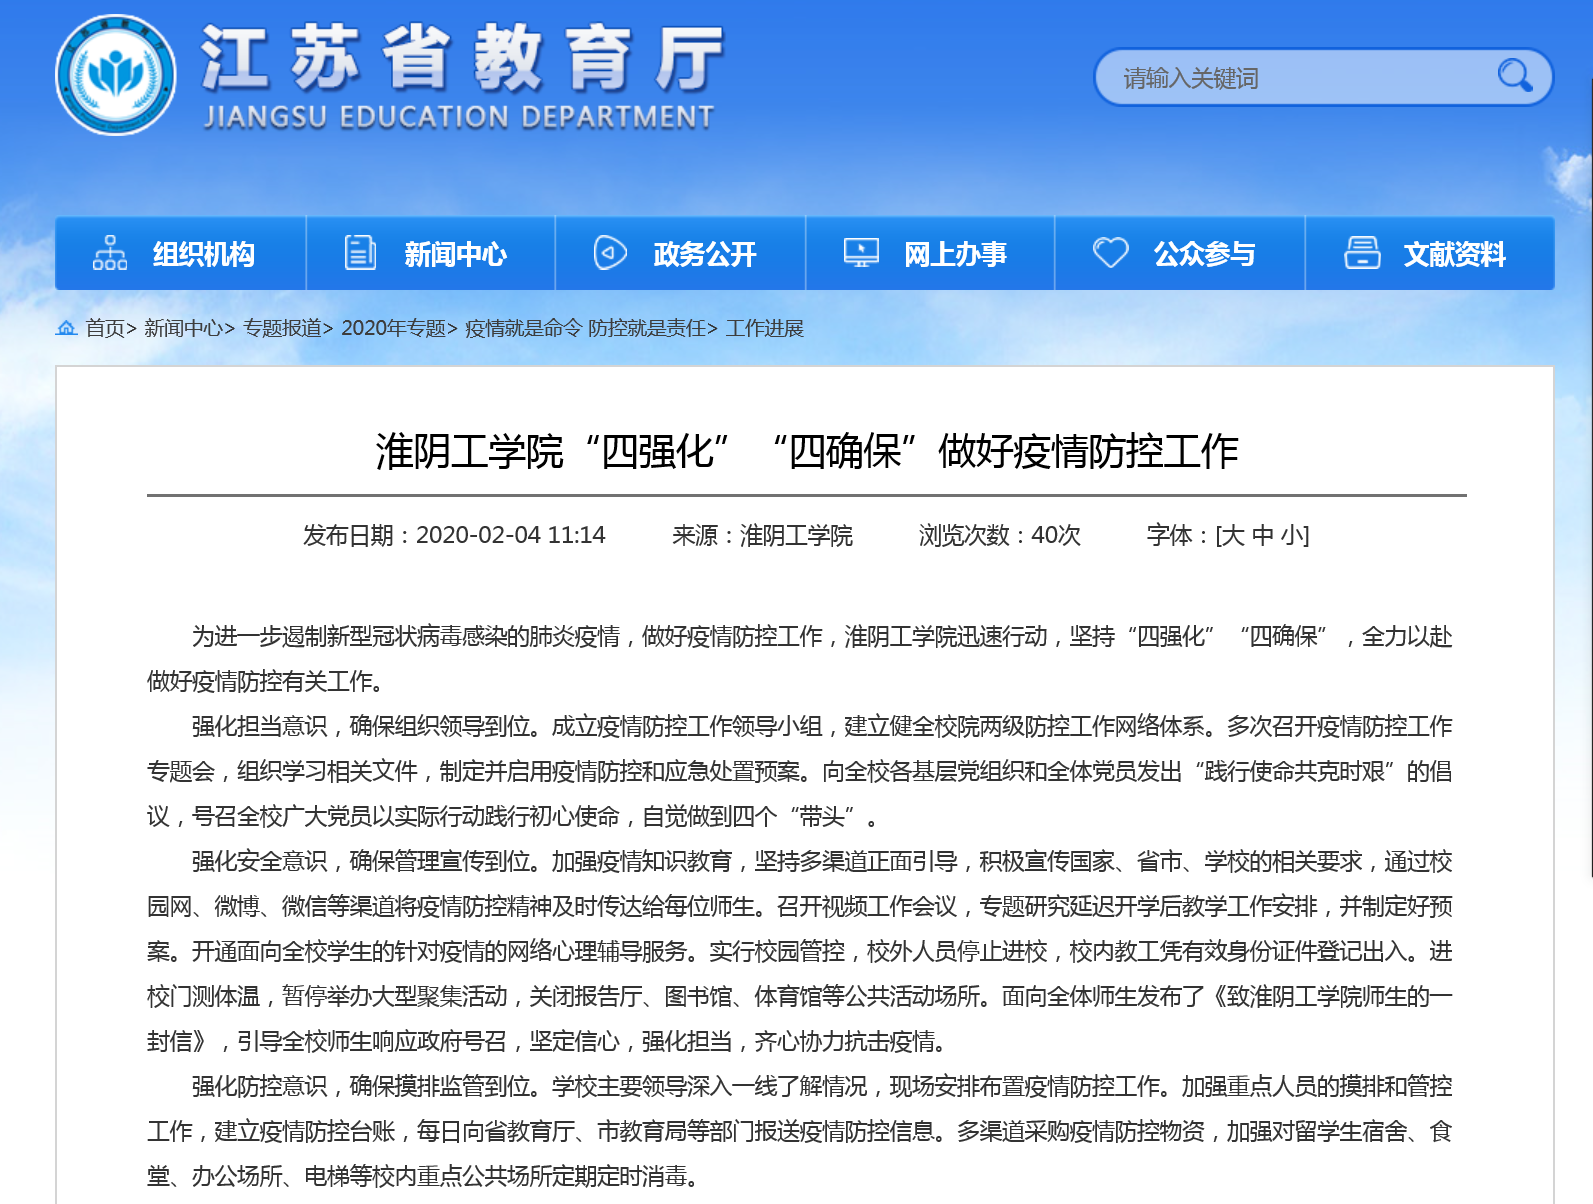Image resolution: width=1593 pixels, height=1204 pixels.
Task: Open the 新闻中心 navigation menu
Action: [x=455, y=254]
